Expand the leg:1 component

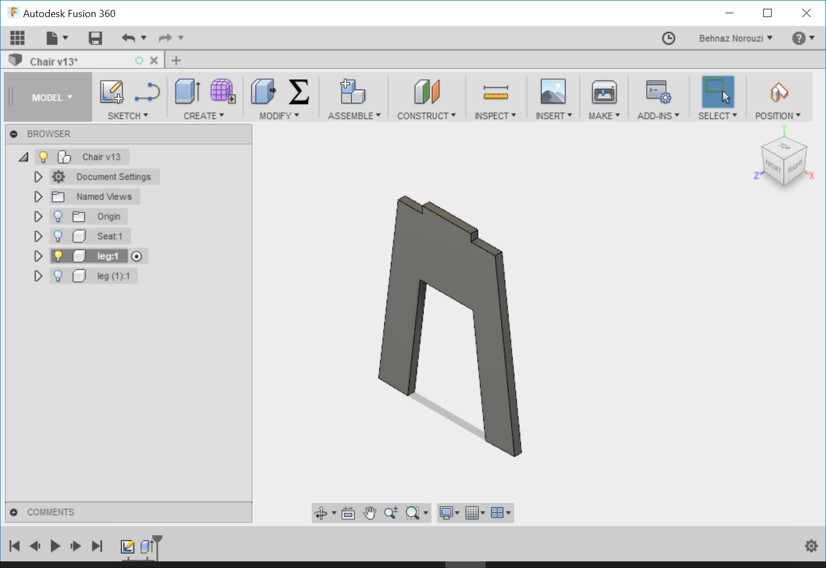point(38,256)
